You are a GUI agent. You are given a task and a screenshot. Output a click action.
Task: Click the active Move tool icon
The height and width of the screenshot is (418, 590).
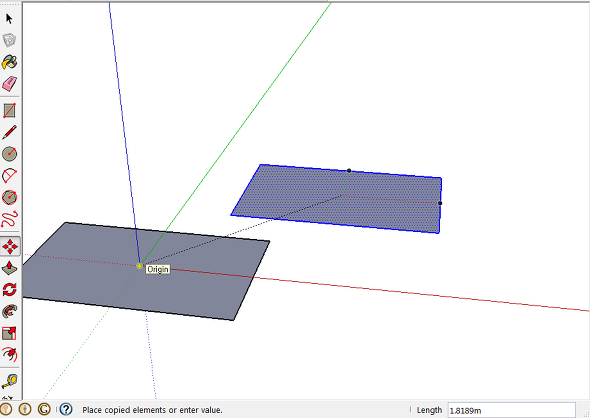point(10,247)
